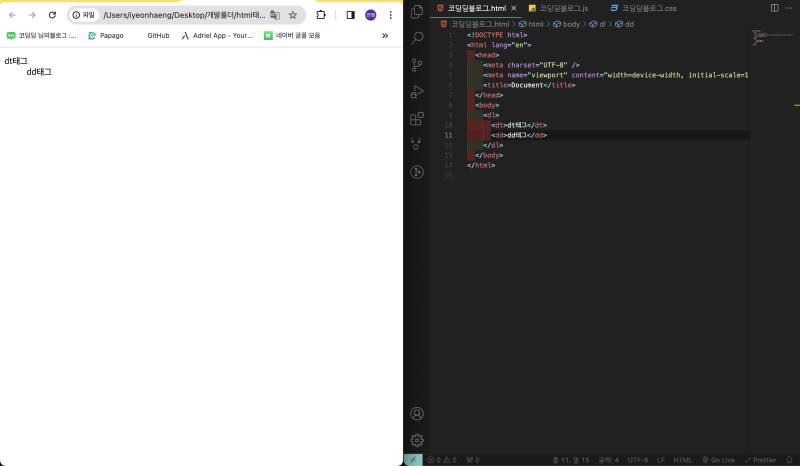Open the 네이버 글꼴 모음 bookmark
The height and width of the screenshot is (466, 800).
click(292, 35)
